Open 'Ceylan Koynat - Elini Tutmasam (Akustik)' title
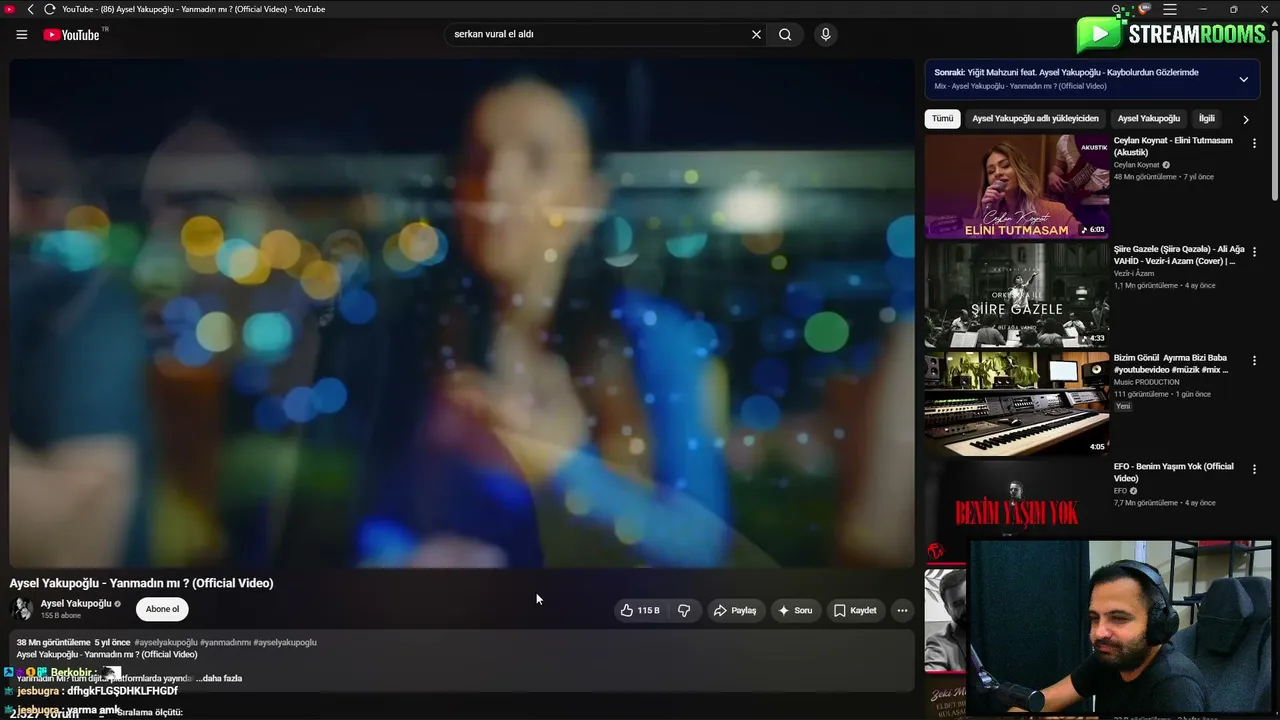Image resolution: width=1280 pixels, height=720 pixels. [1173, 147]
